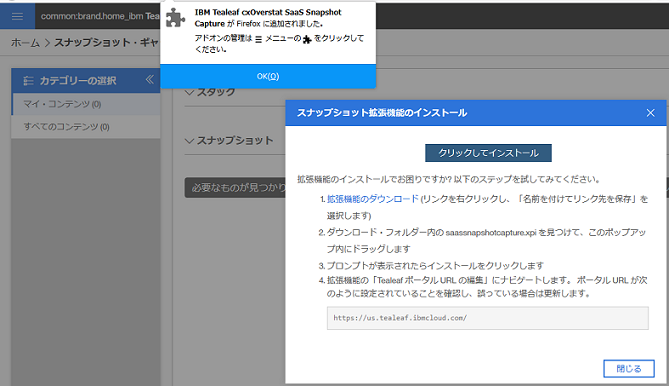Click the portal URL field https://us.tealeaf.ibmcloud.com/
Viewport: 669px width, 386px height.
(x=488, y=318)
